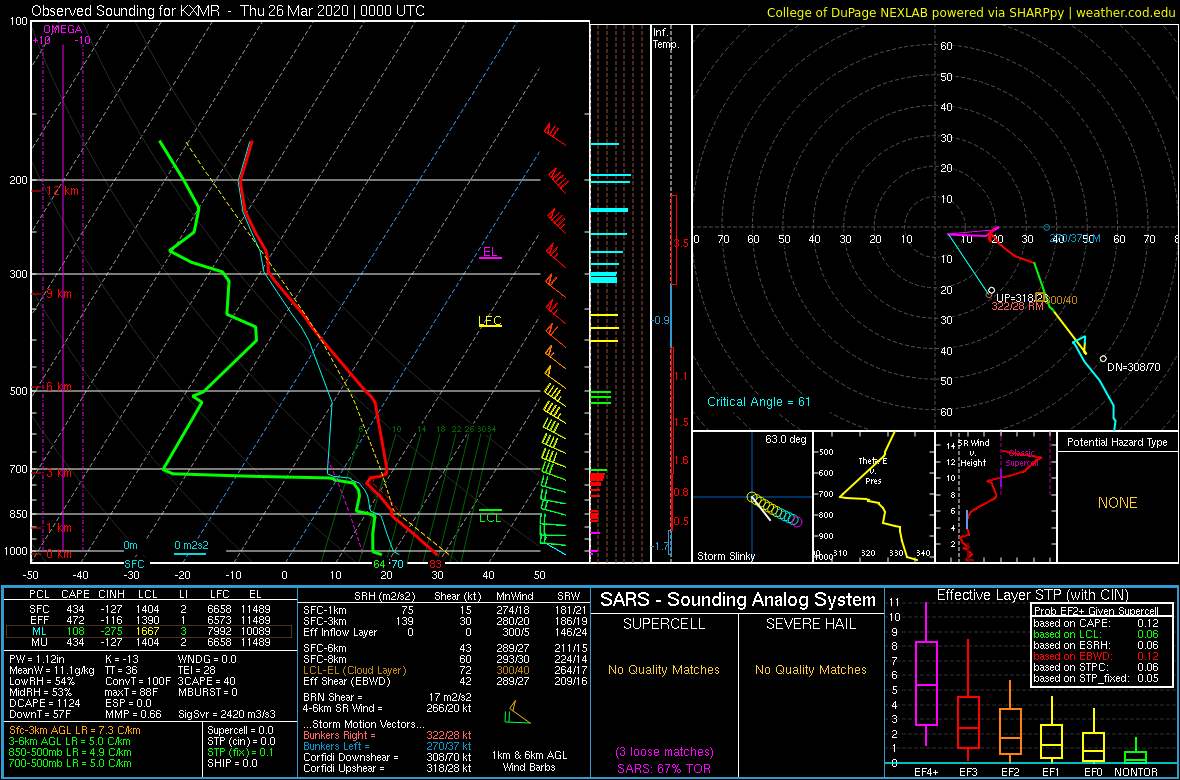Click the STP (fix) = 0.1 value

[241, 752]
